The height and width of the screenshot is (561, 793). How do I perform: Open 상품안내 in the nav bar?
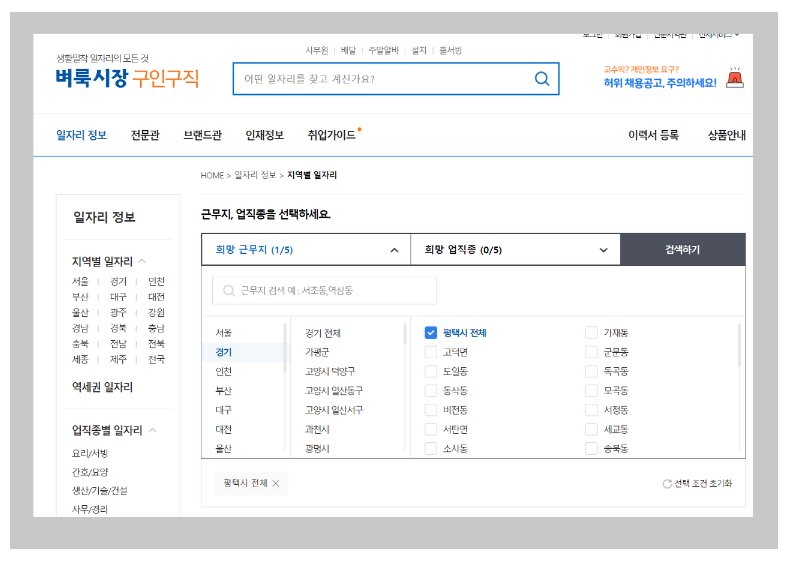pyautogui.click(x=727, y=135)
